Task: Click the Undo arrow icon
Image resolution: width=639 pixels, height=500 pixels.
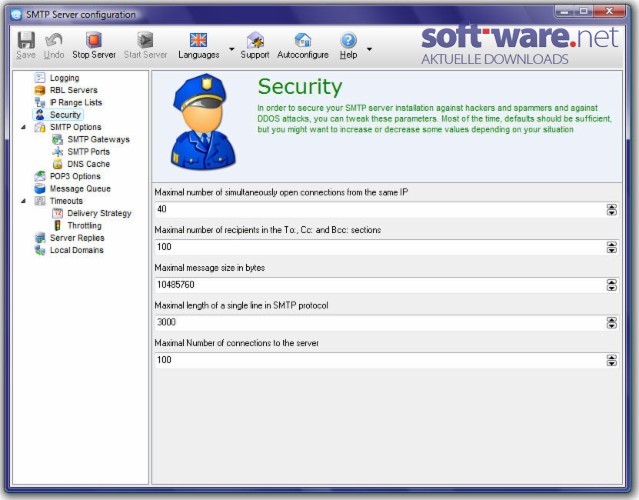Action: 54,40
